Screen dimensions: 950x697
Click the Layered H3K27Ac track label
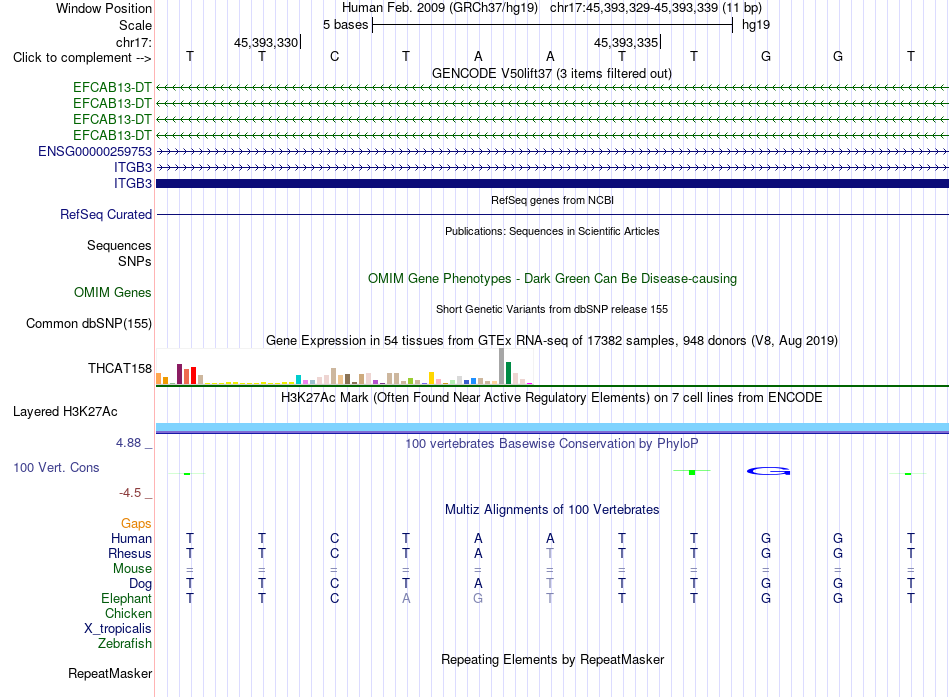[x=65, y=412]
